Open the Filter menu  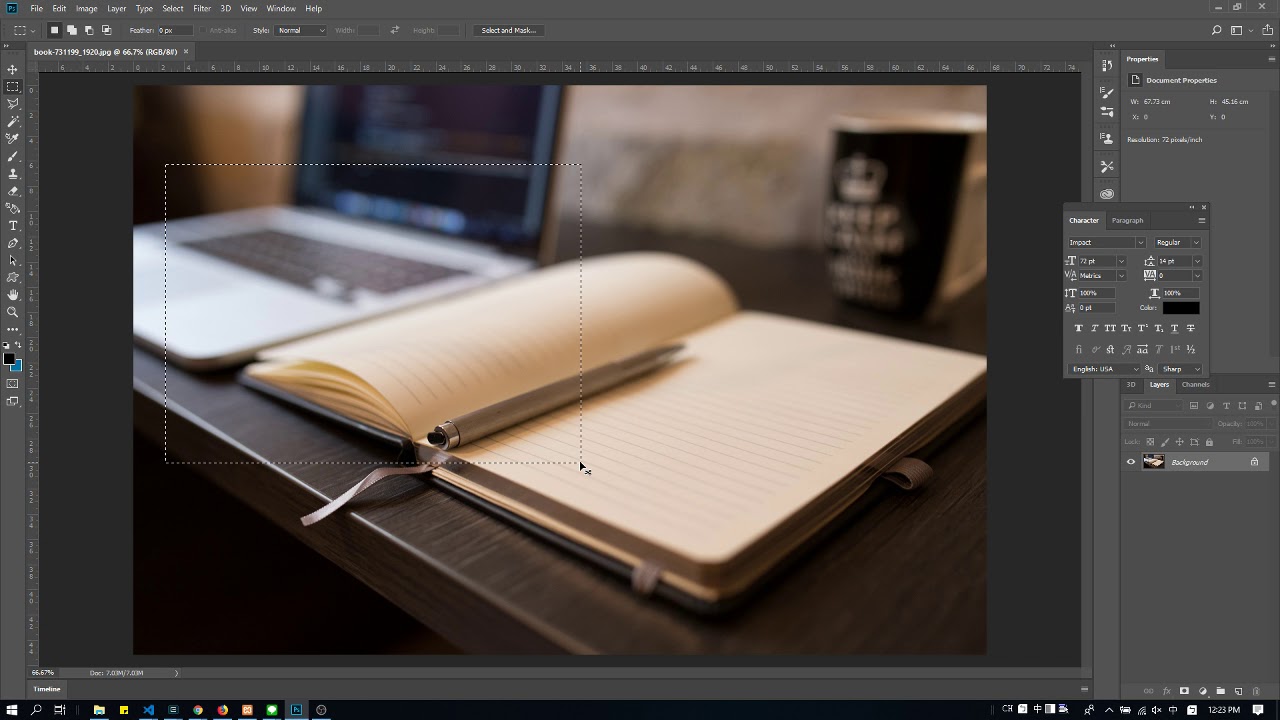click(x=202, y=8)
